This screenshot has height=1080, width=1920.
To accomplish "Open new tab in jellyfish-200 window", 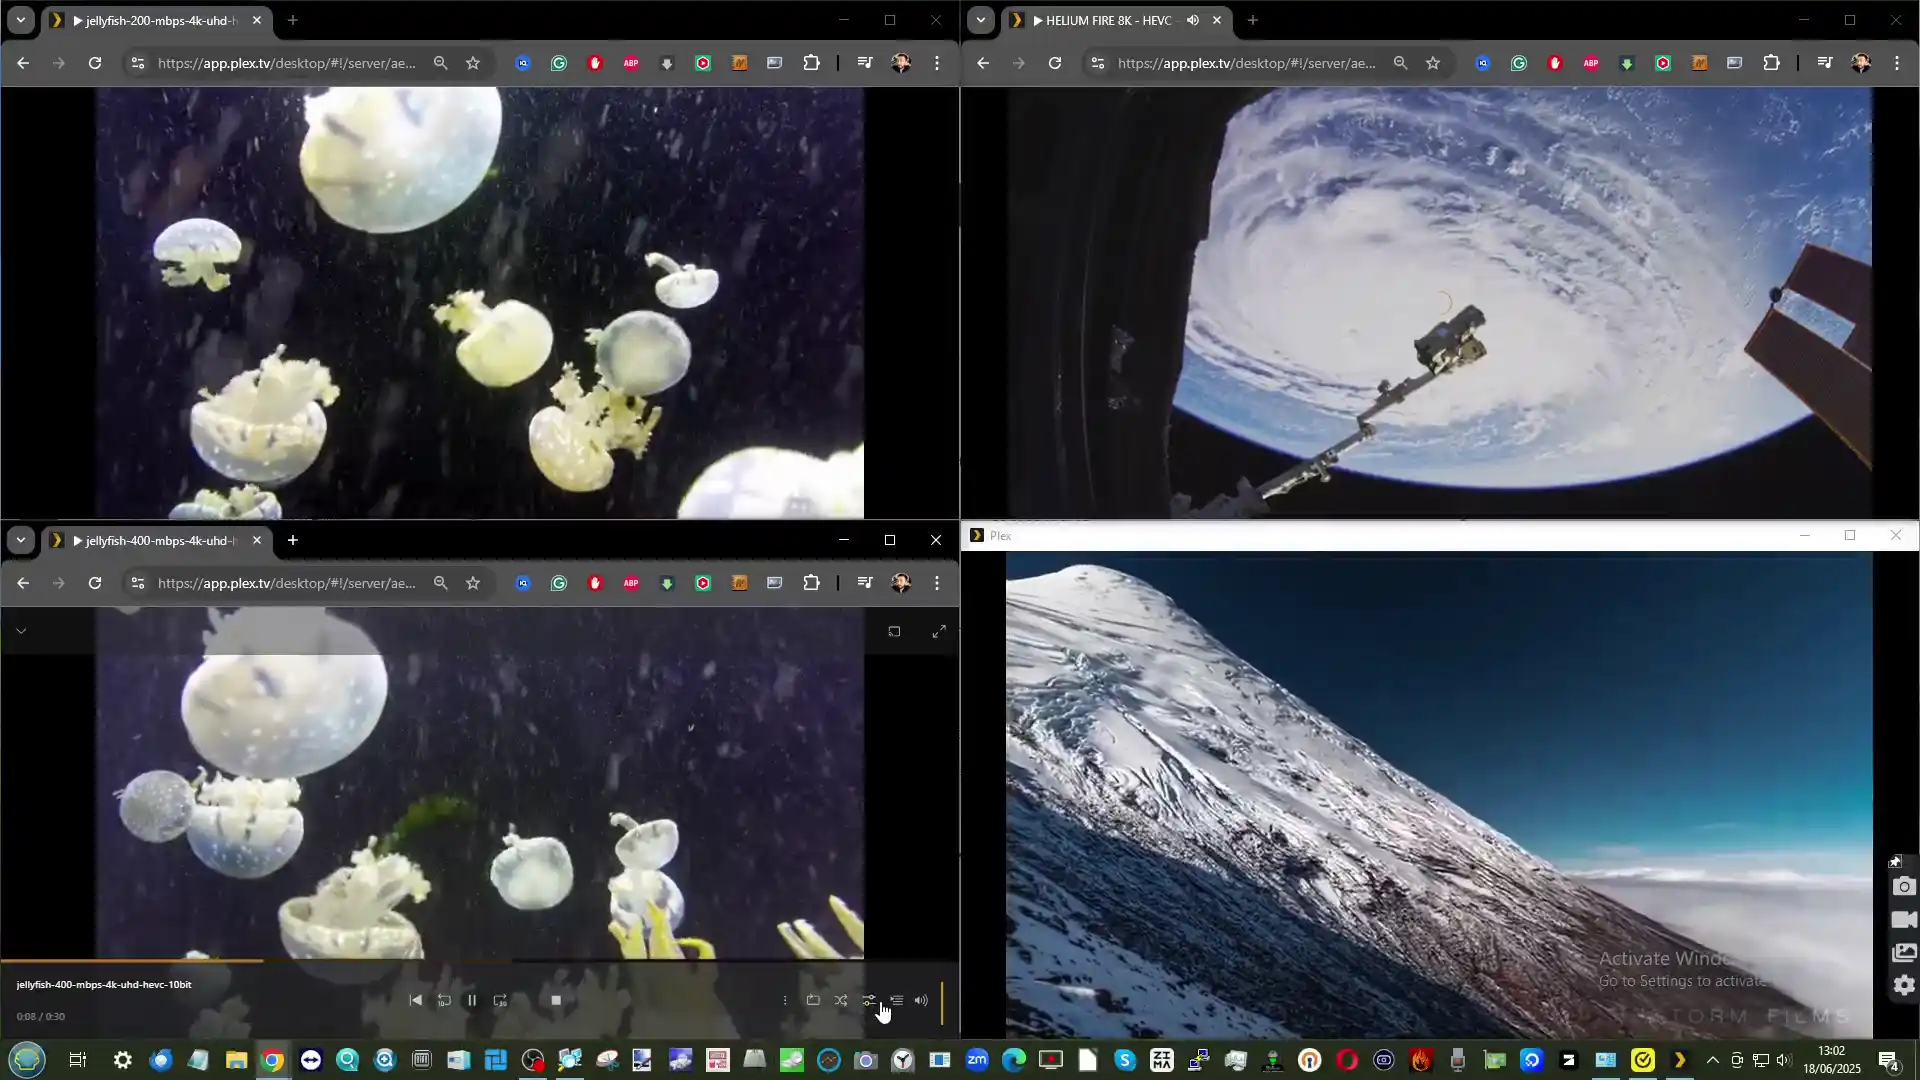I will [293, 20].
